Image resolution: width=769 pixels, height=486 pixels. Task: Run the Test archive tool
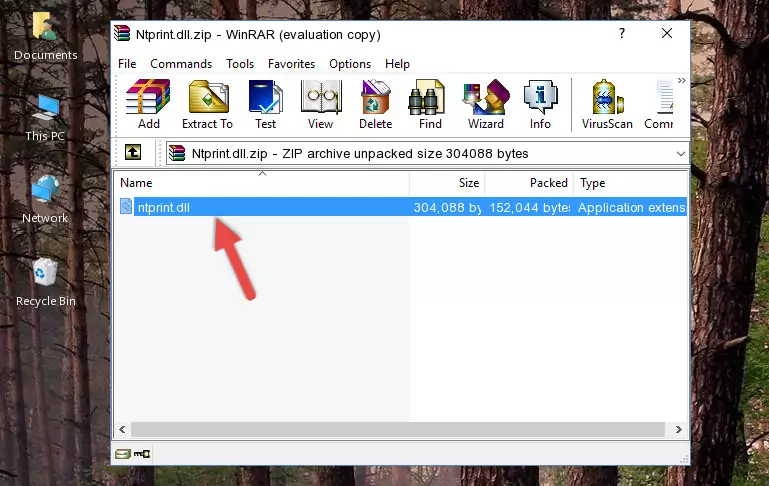tap(265, 104)
